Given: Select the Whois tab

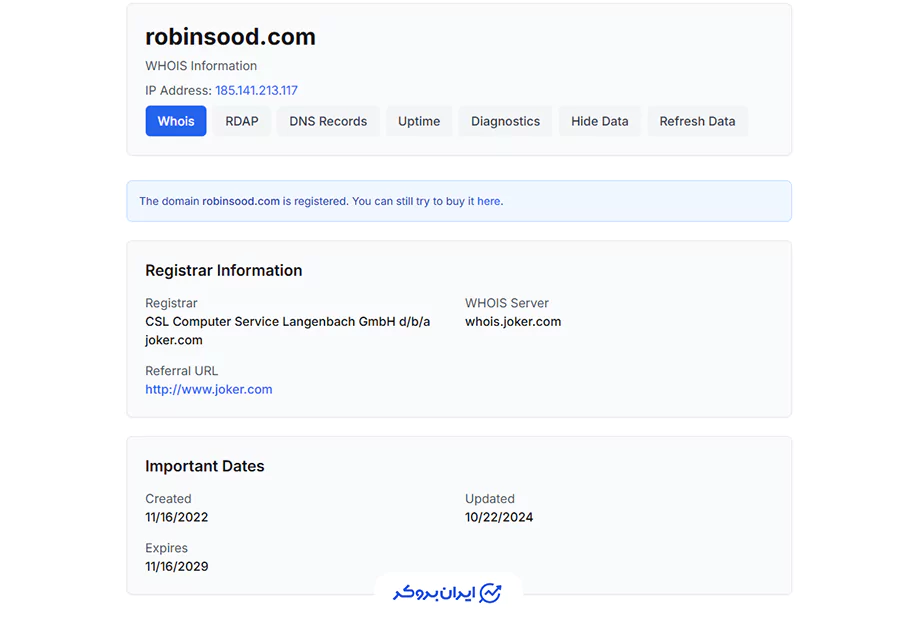Looking at the screenshot, I should [176, 121].
